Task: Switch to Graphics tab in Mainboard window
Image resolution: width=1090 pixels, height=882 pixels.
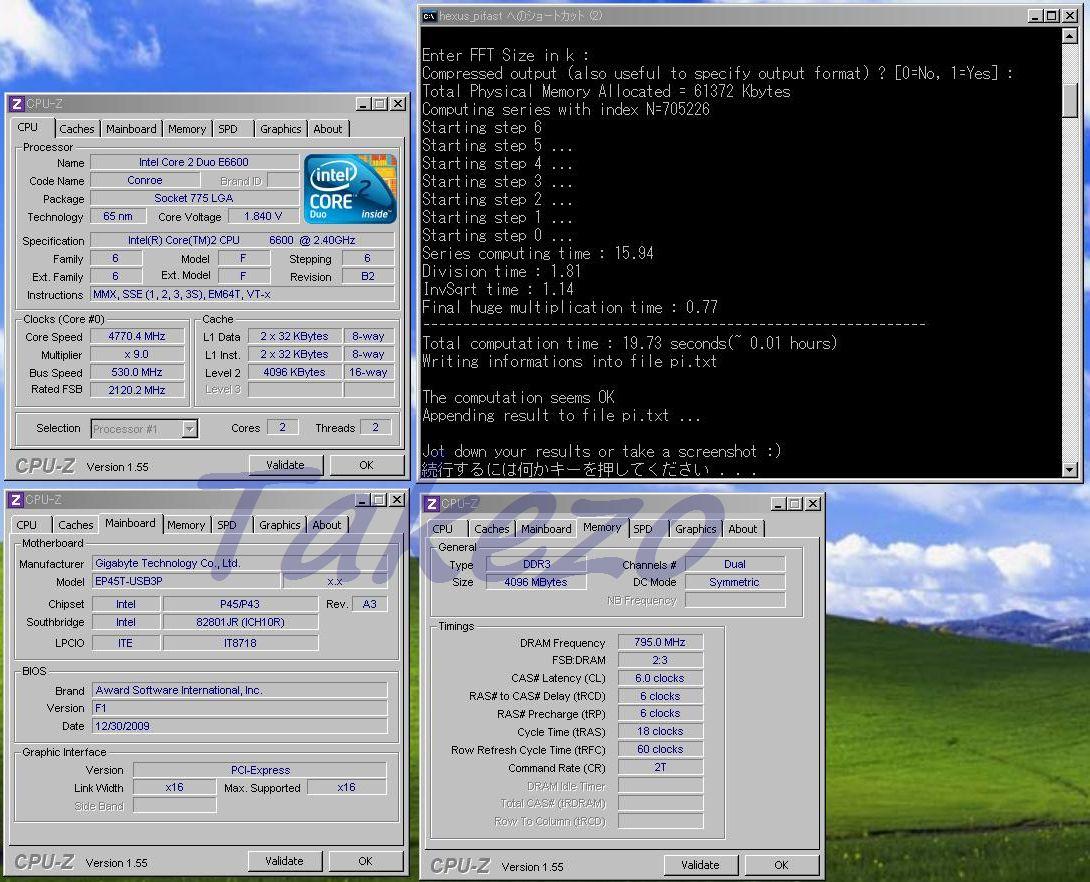Action: click(279, 525)
